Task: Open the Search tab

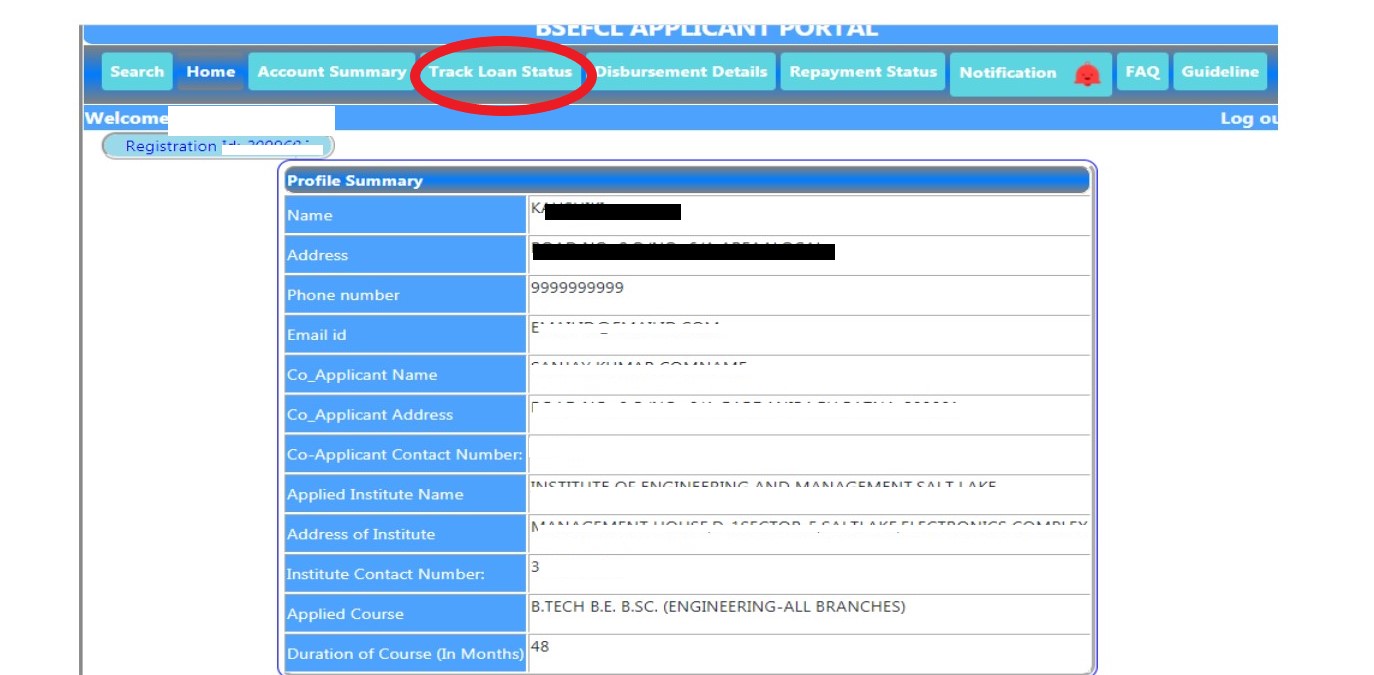Action: (137, 72)
